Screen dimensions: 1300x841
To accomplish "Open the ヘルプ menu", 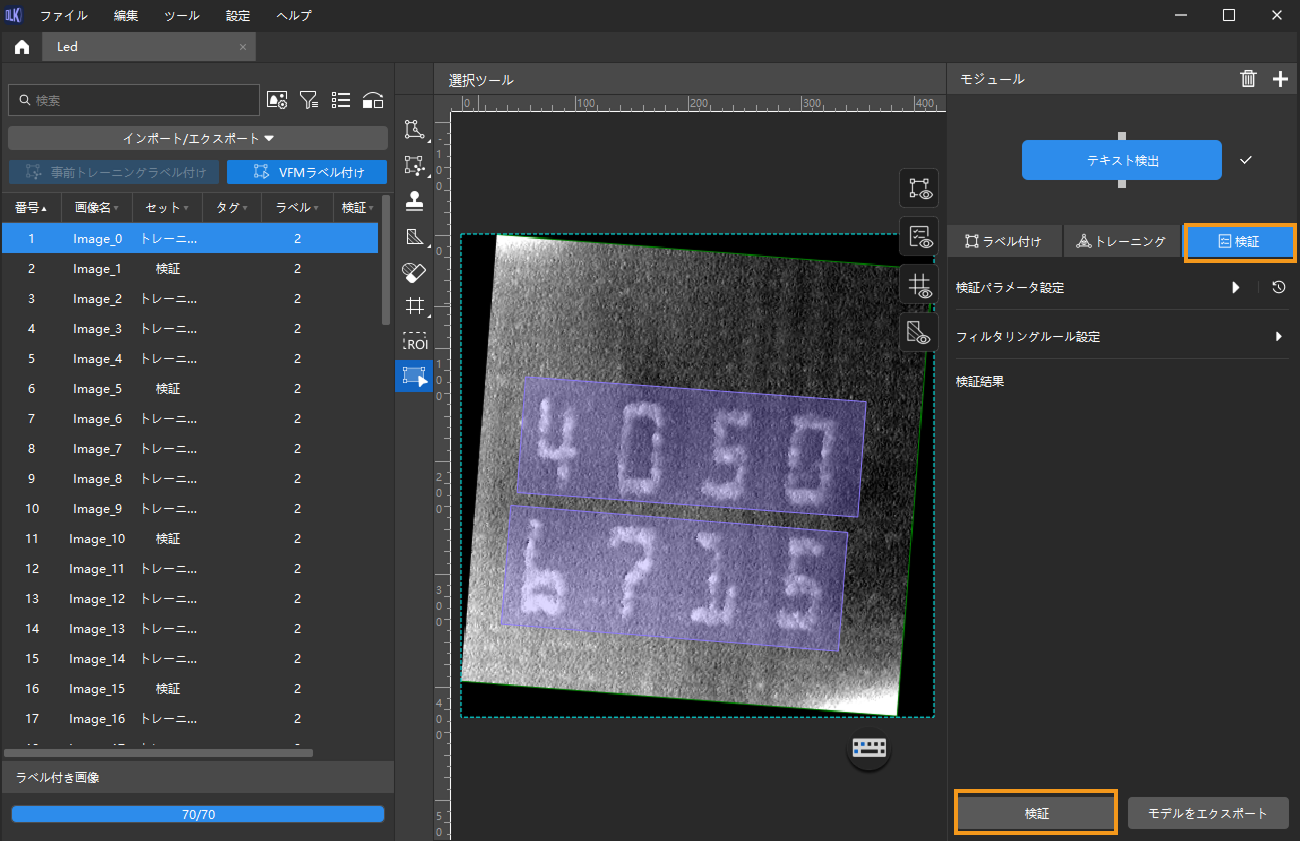I will [292, 15].
